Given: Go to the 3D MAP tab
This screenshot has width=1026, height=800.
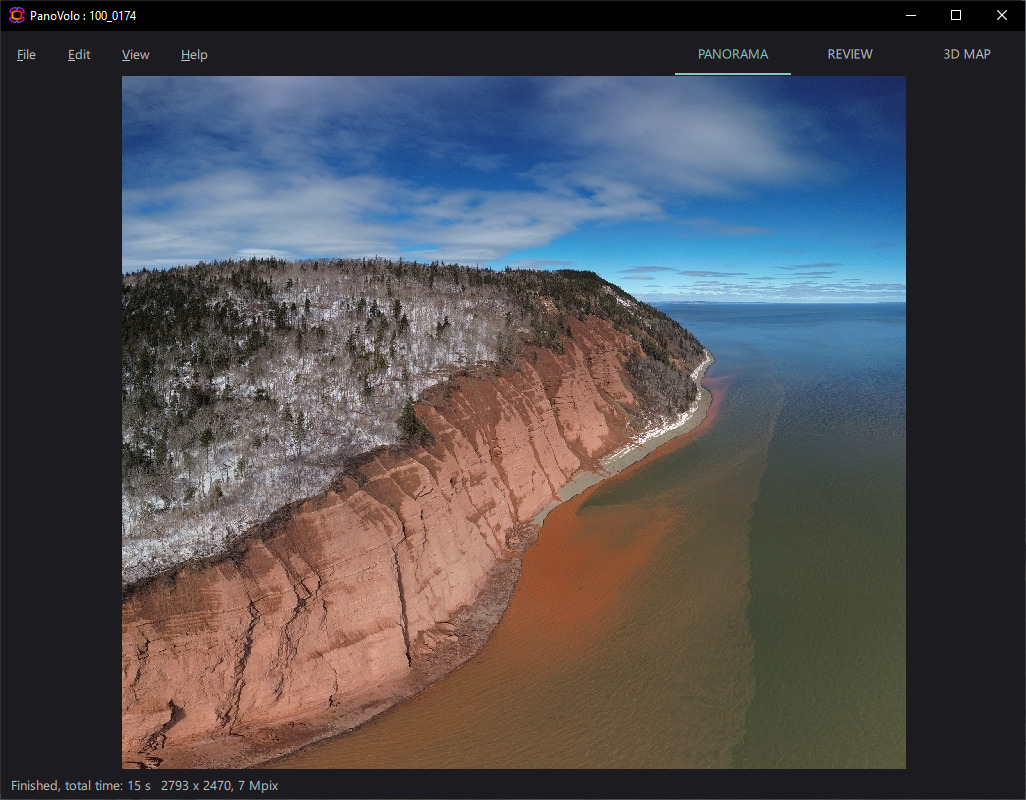Looking at the screenshot, I should [x=966, y=55].
